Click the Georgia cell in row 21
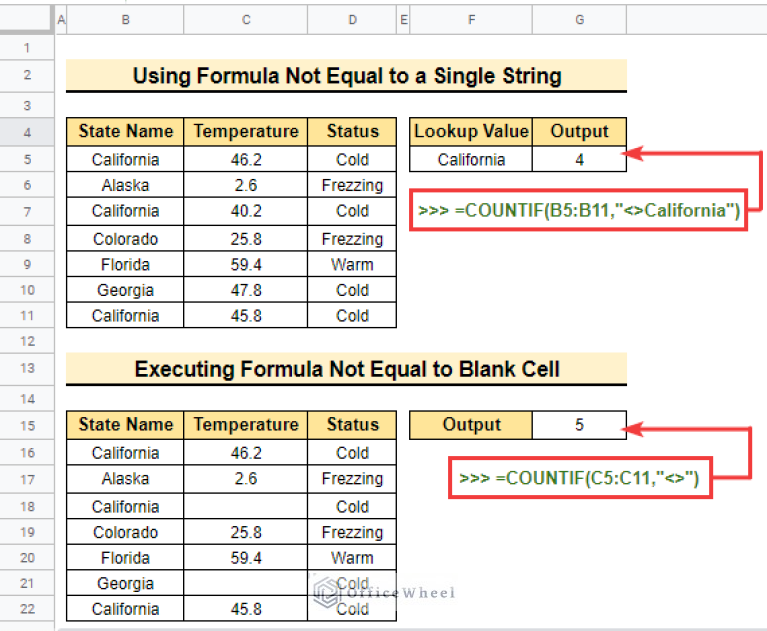The image size is (767, 631). 126,584
